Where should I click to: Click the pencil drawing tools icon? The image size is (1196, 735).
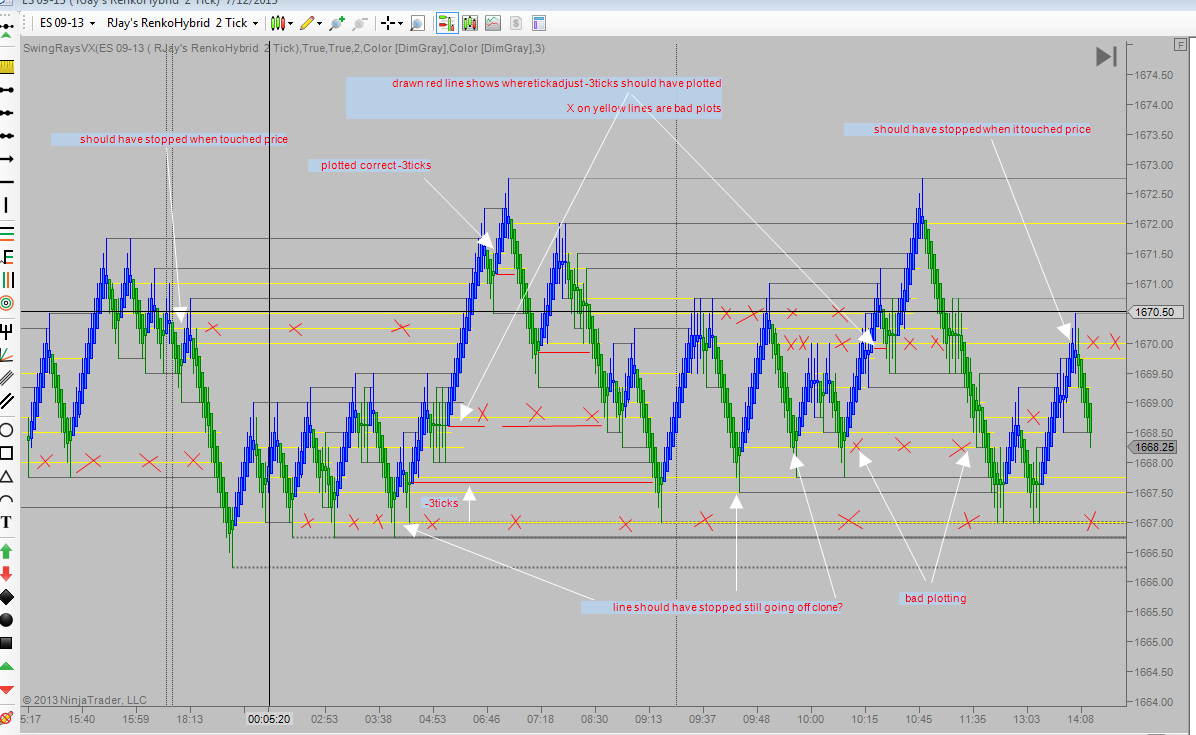[307, 23]
